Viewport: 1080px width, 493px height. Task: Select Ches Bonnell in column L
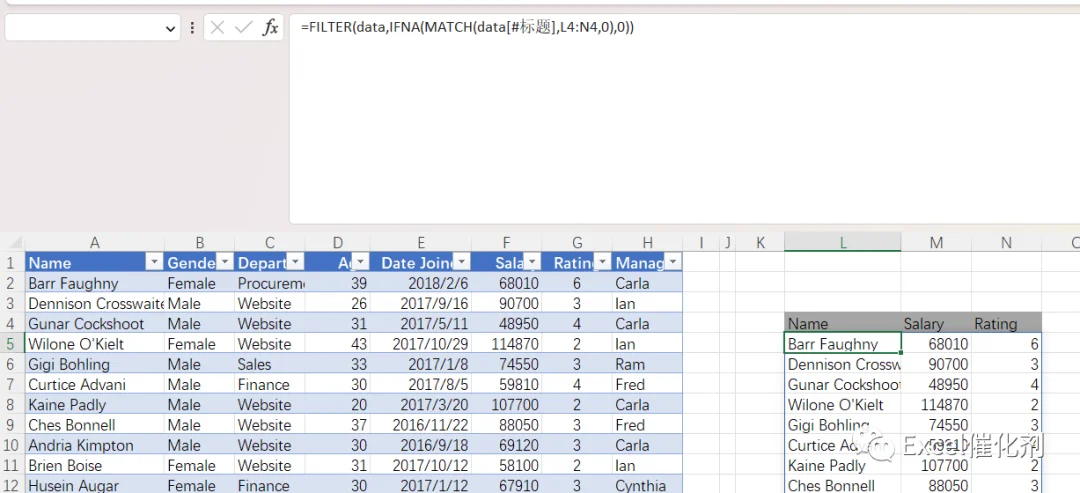point(842,485)
